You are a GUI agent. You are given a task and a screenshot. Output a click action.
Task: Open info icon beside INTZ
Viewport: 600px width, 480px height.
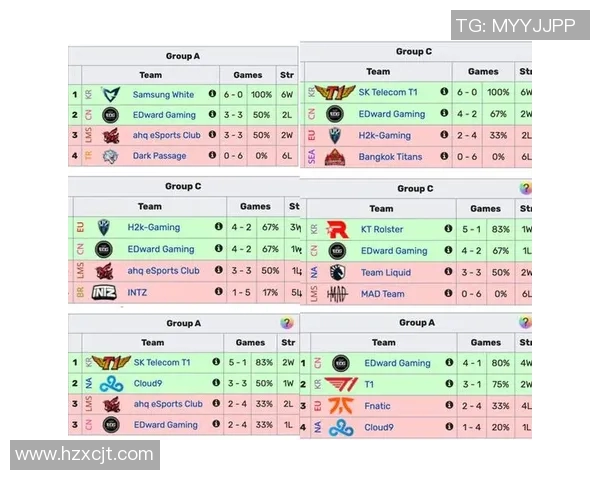click(218, 291)
